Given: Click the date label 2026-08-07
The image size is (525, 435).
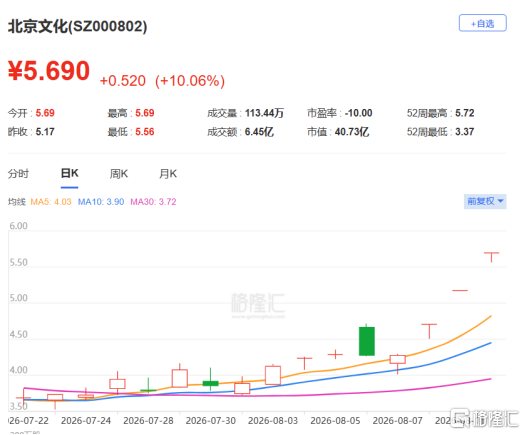Looking at the screenshot, I should pos(397,421).
